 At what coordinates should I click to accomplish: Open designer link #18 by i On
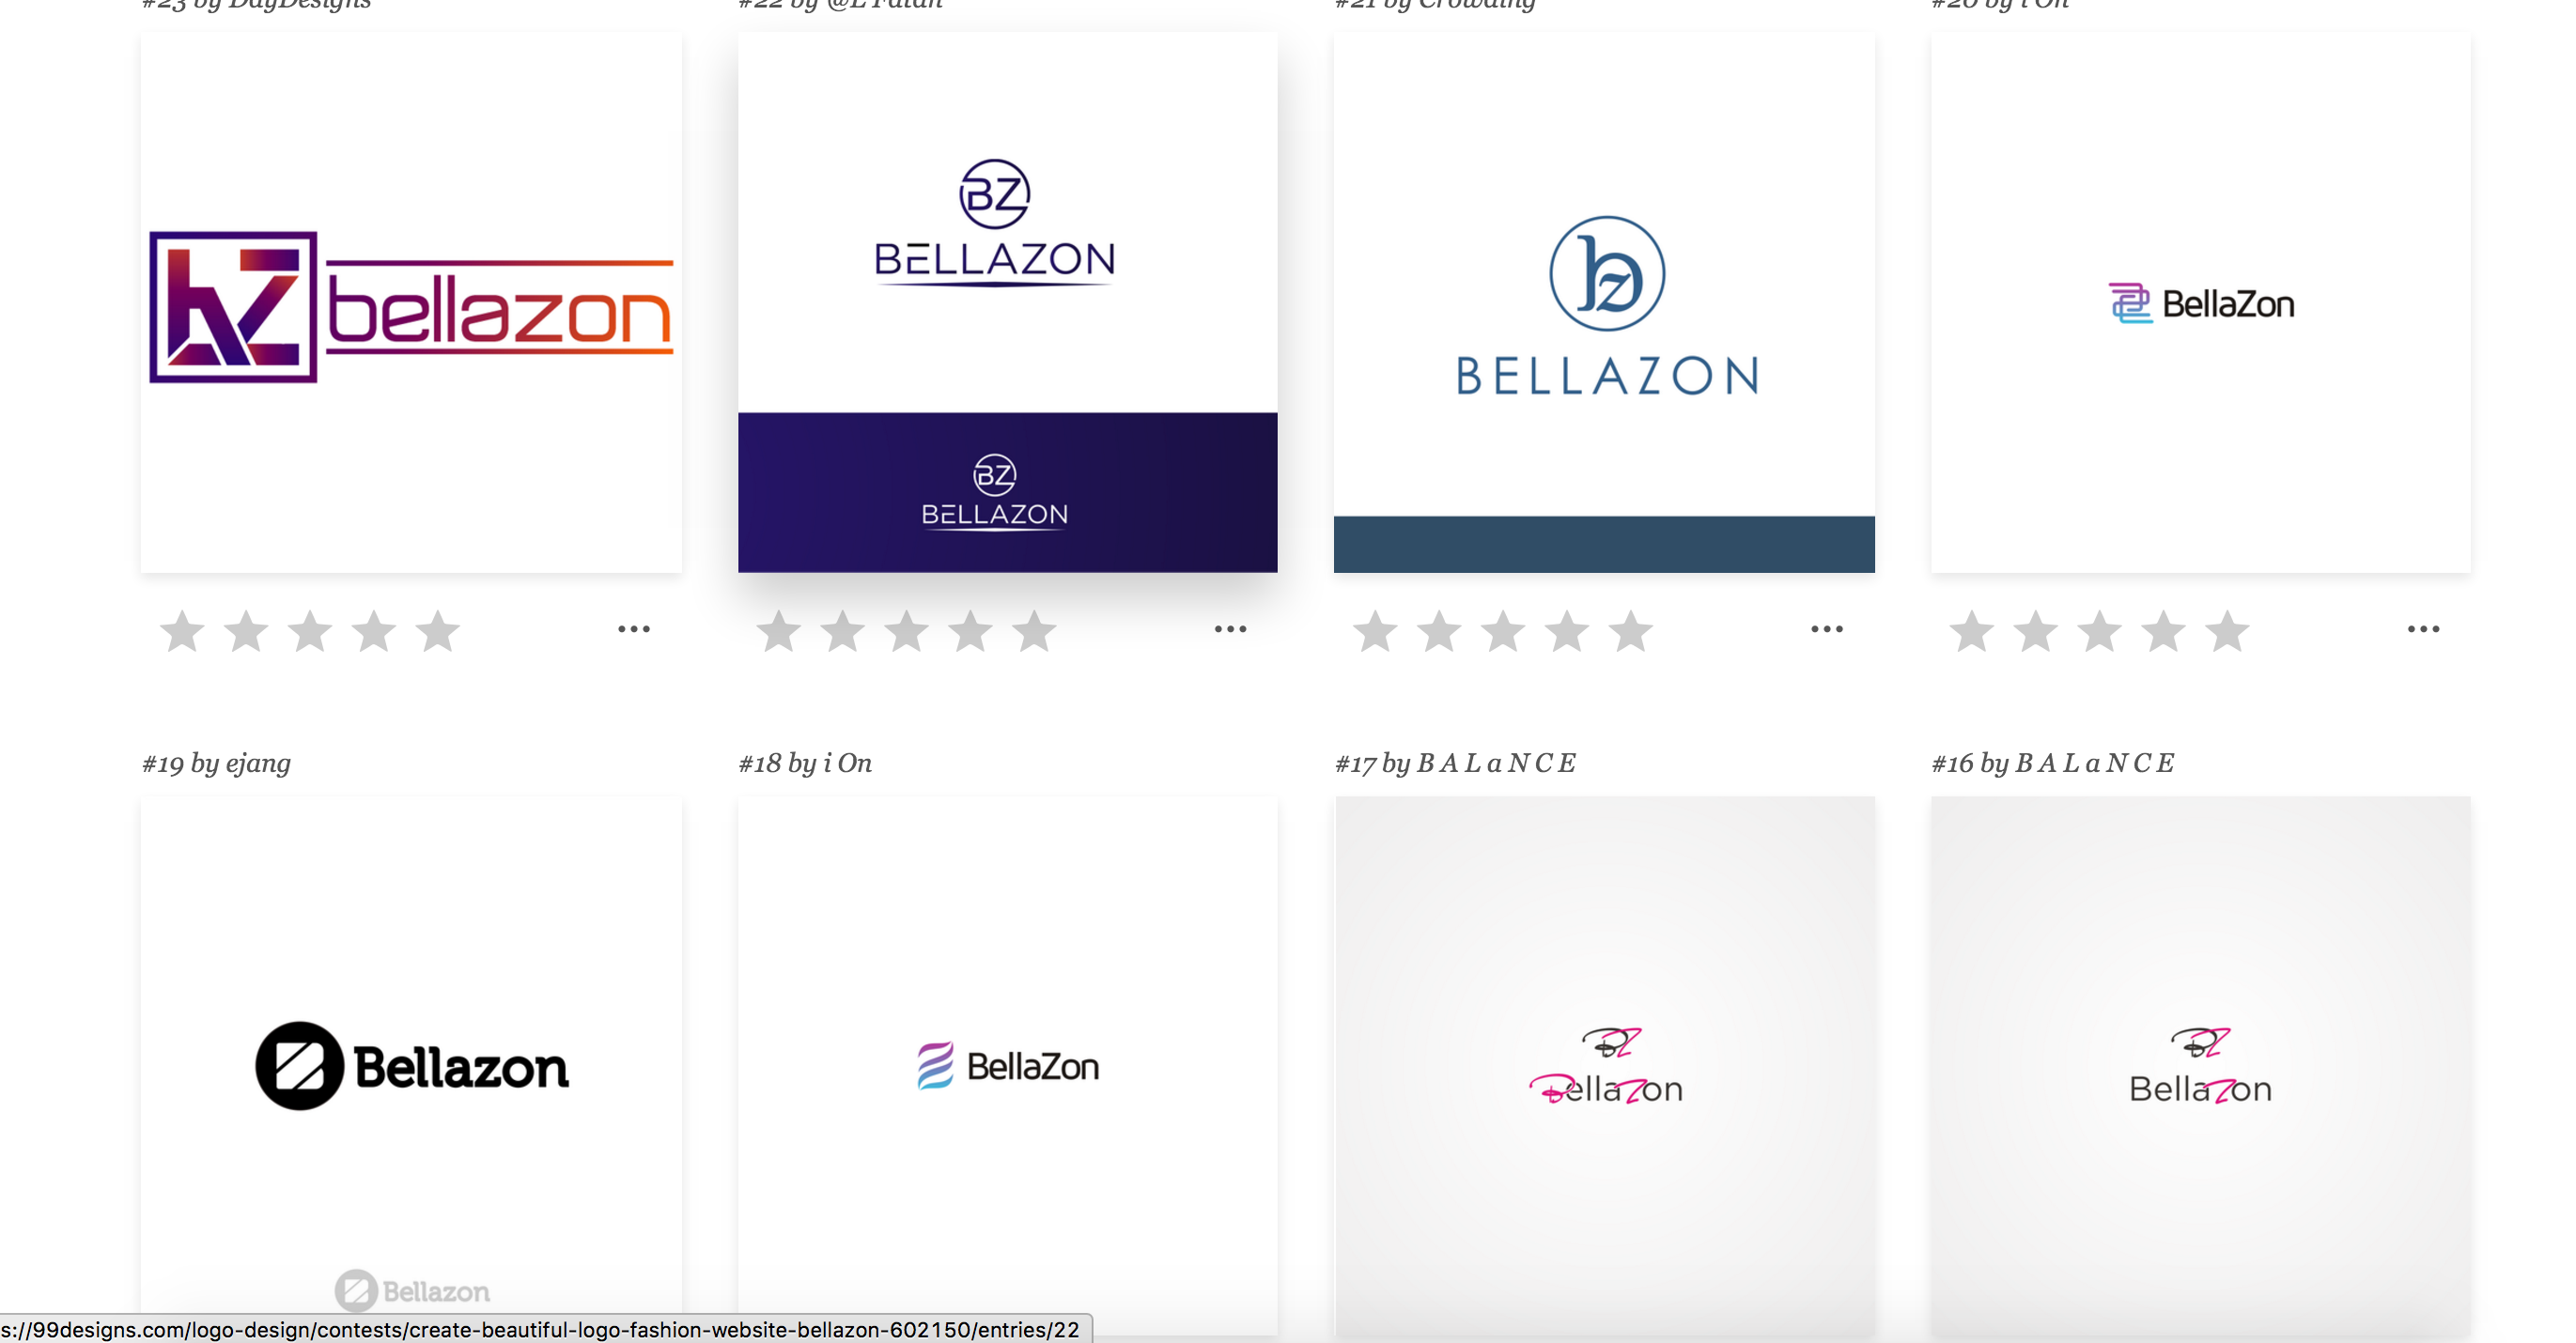tap(805, 763)
